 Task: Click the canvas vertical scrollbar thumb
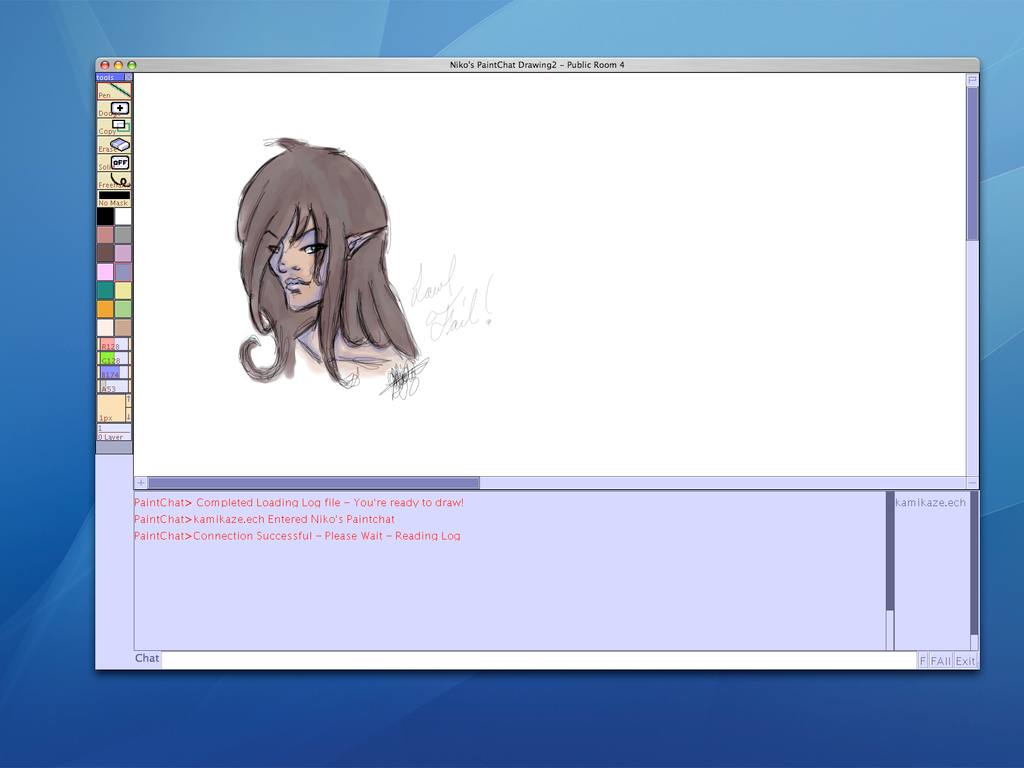[x=972, y=163]
